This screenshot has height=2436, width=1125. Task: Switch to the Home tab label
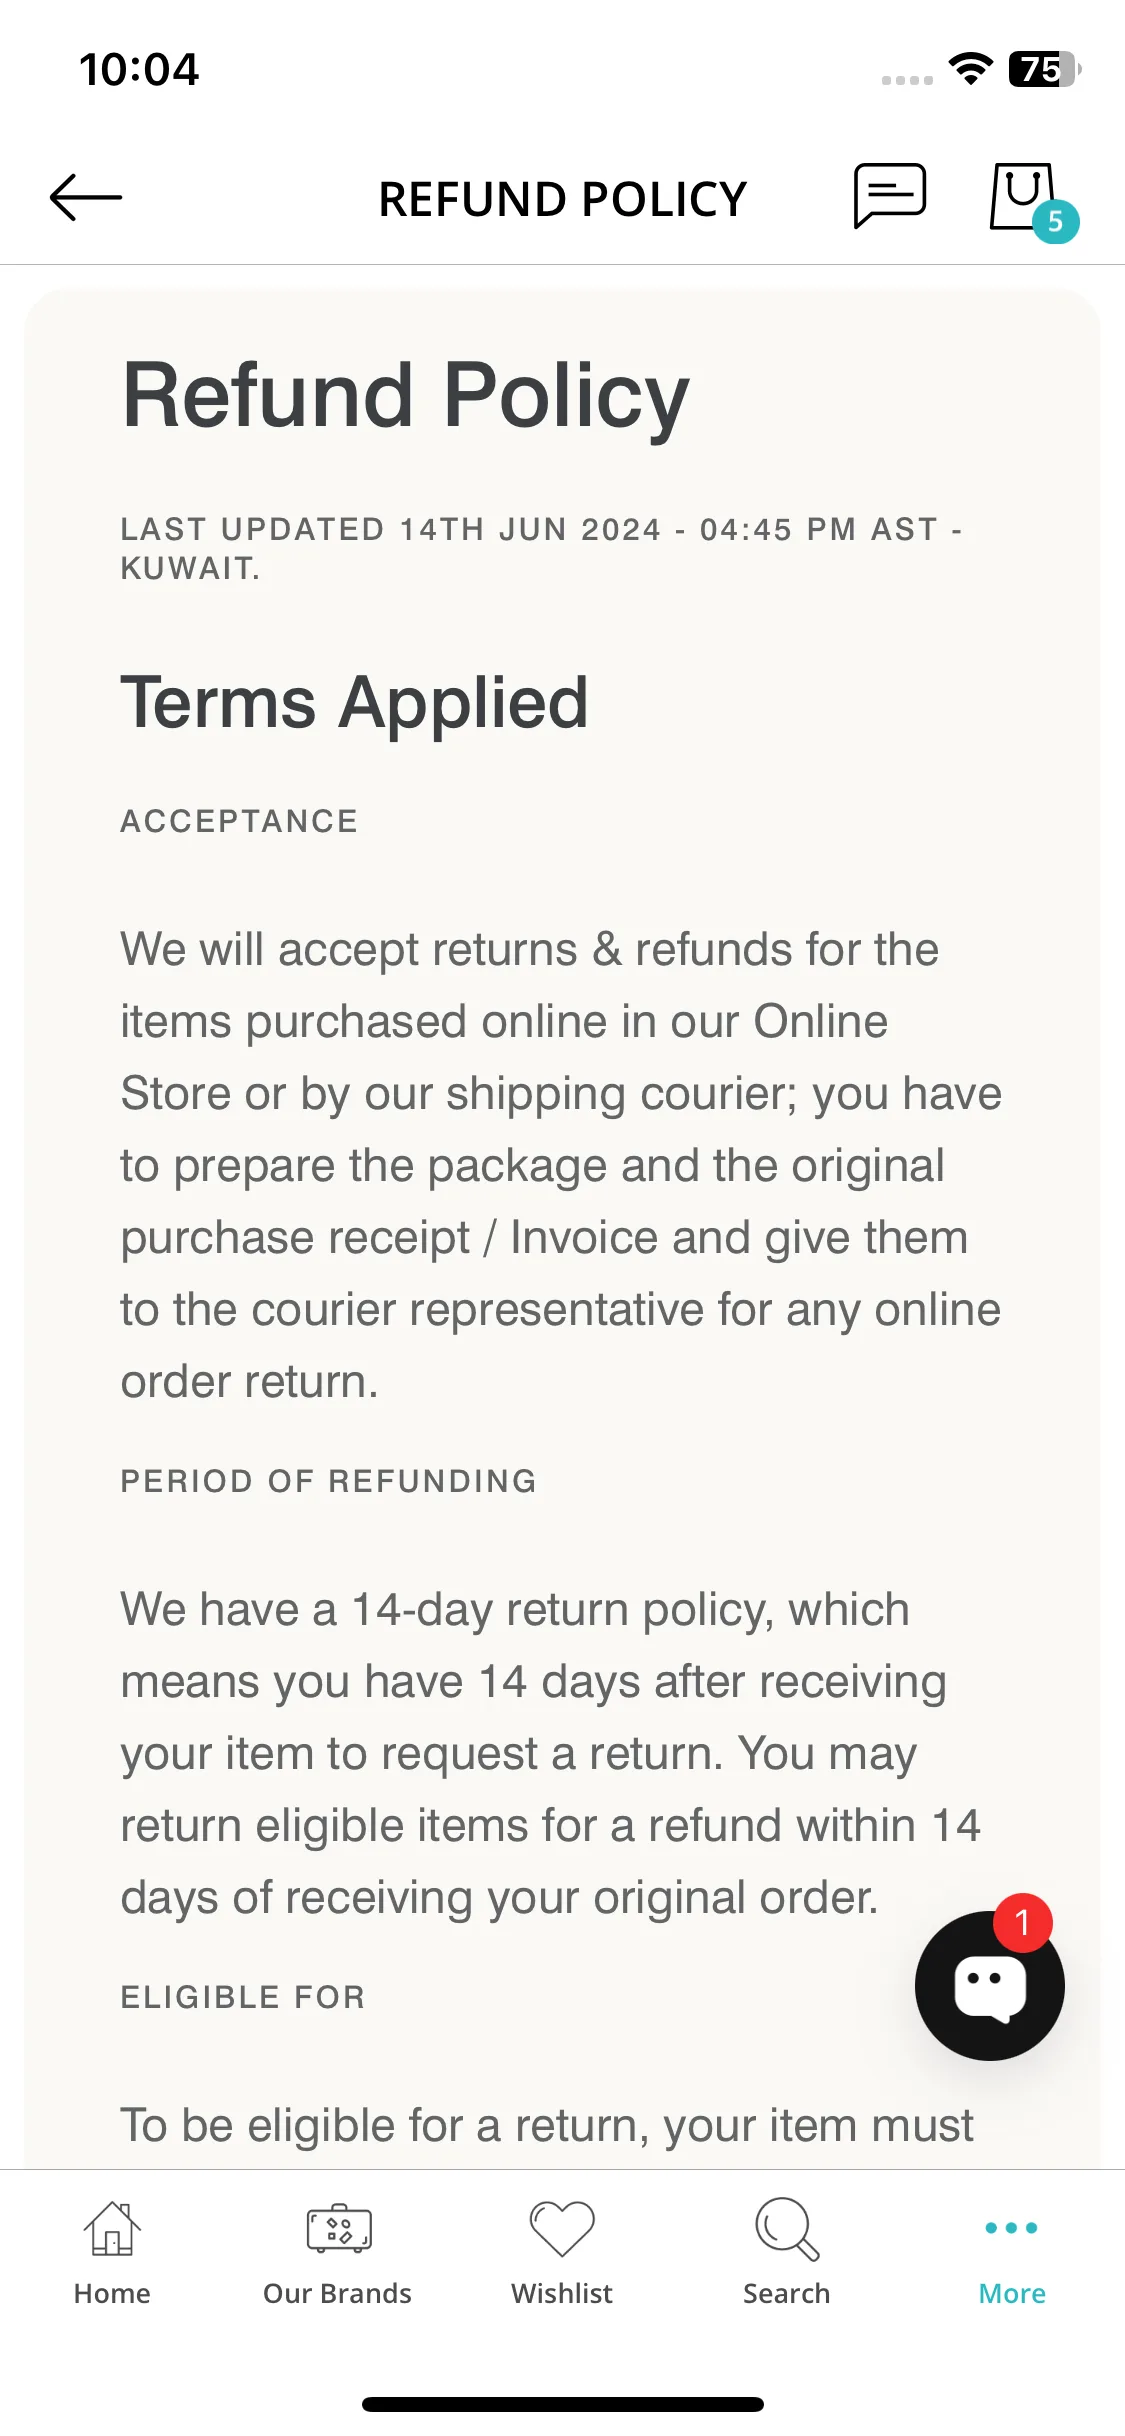(x=112, y=2293)
